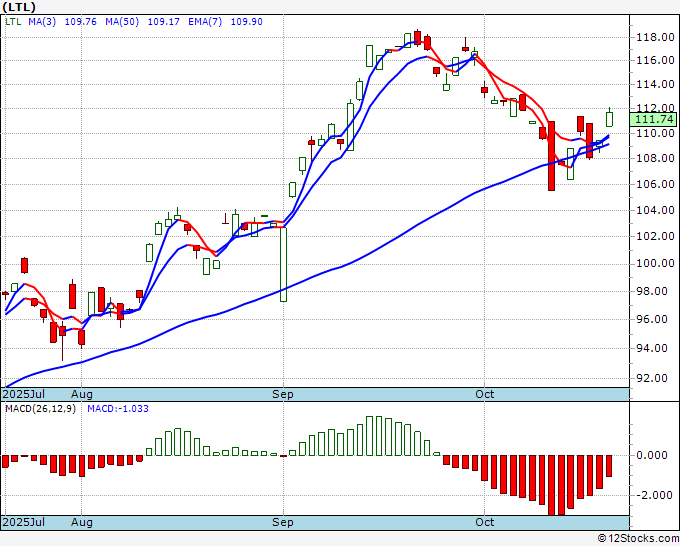The height and width of the screenshot is (546, 680).
Task: Click the 108.00 price axis label
Action: pos(655,158)
